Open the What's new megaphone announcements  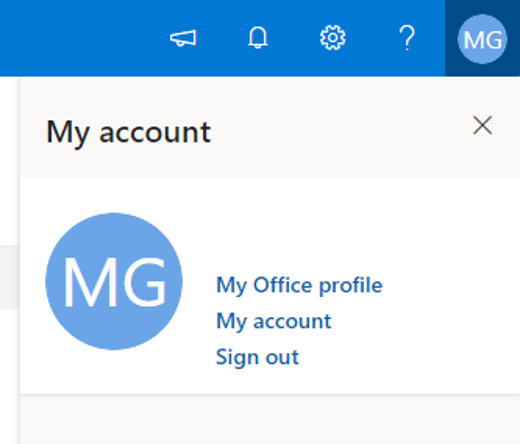pyautogui.click(x=183, y=38)
